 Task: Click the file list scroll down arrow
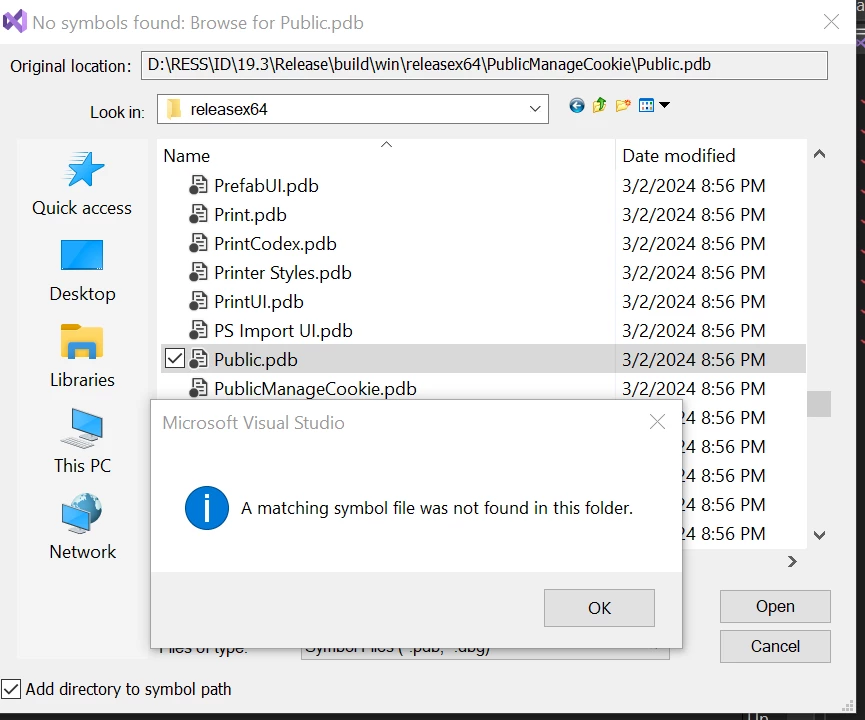coord(819,535)
